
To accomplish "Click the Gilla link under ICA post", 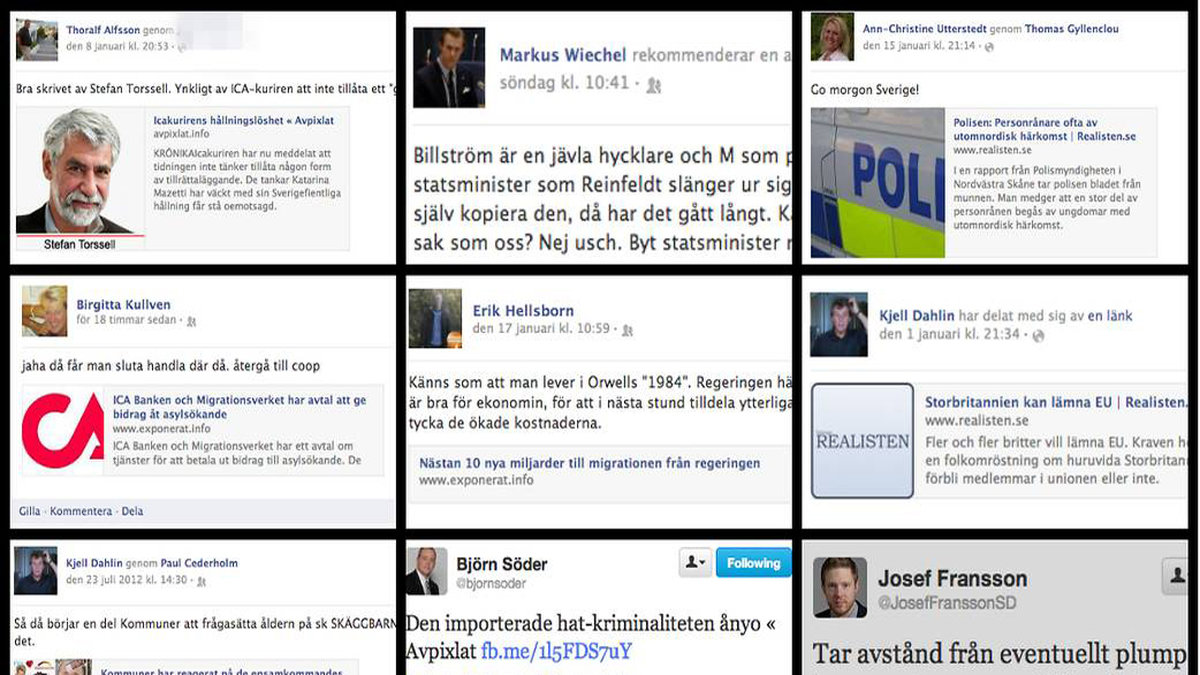I will [x=30, y=511].
